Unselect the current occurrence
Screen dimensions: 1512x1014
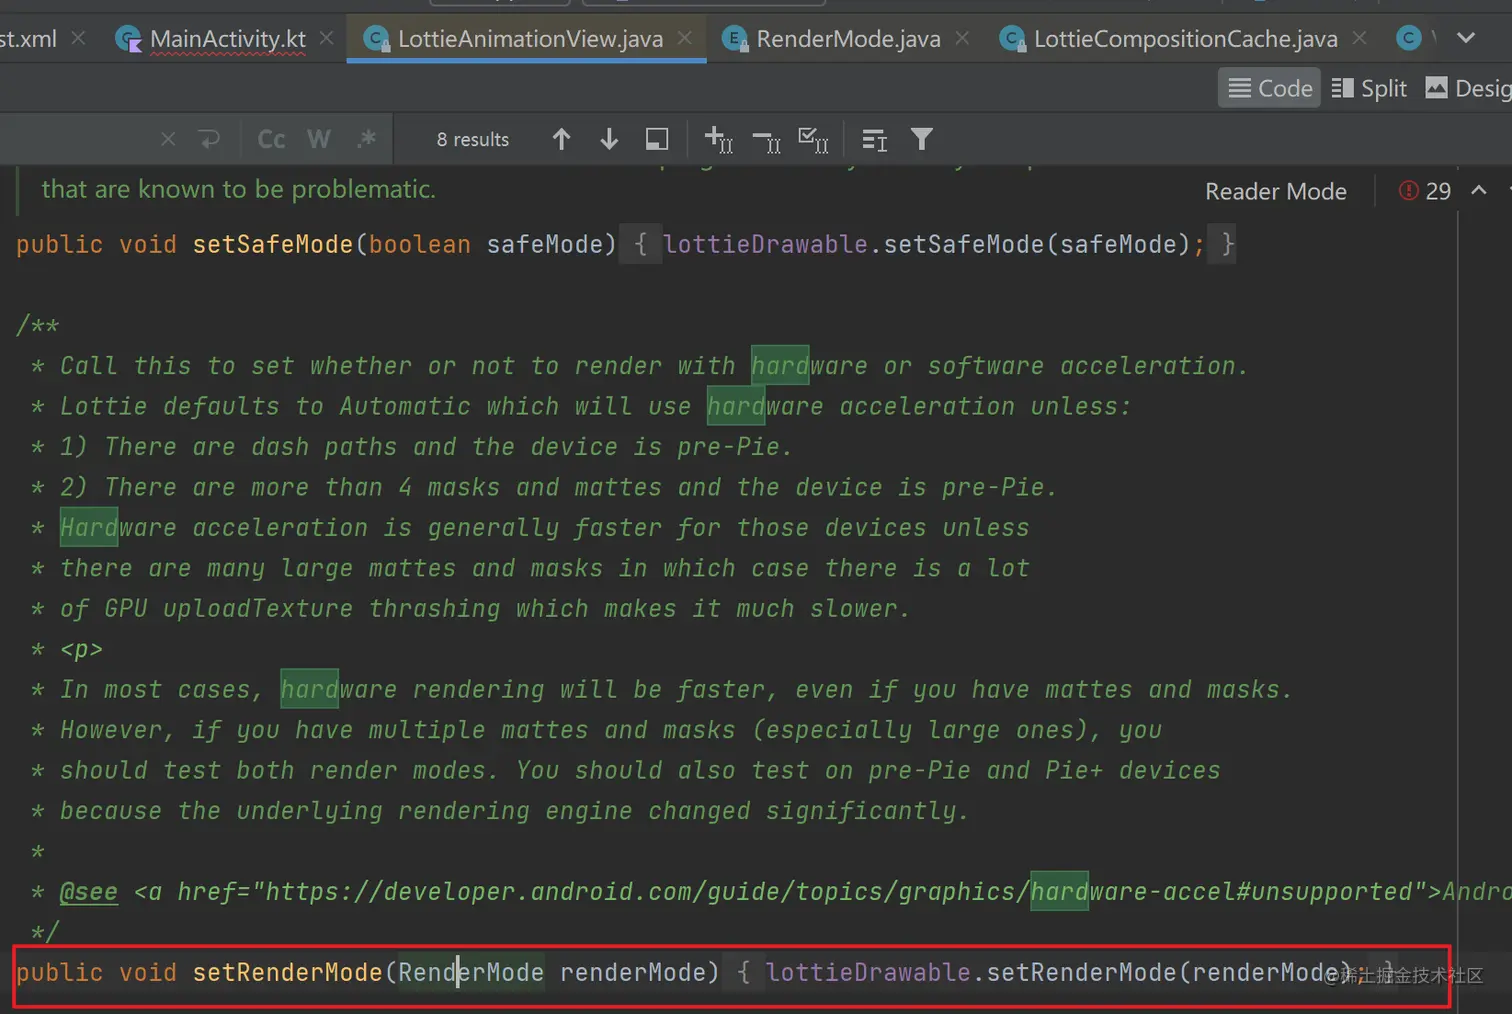pyautogui.click(x=766, y=141)
